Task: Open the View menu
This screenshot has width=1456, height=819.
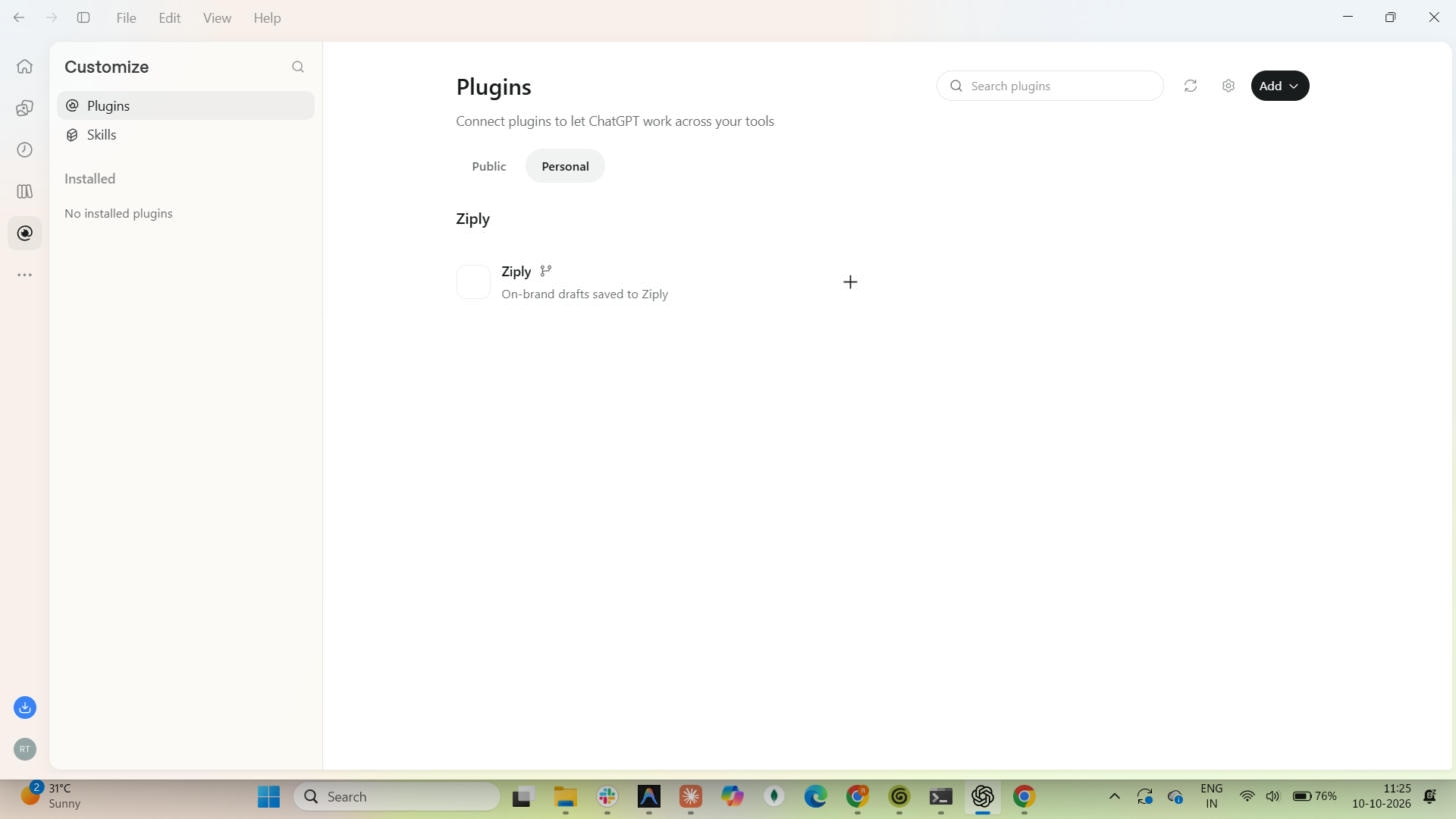Action: (x=217, y=18)
